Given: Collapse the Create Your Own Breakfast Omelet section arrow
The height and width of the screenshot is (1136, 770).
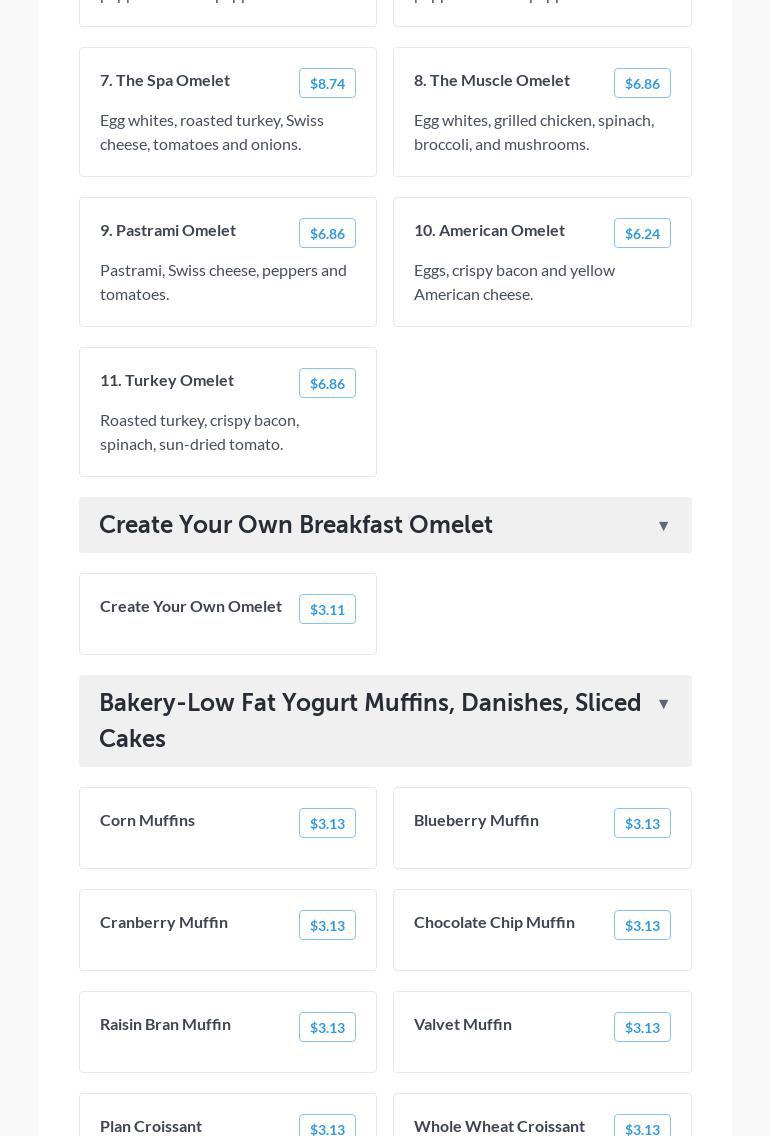Looking at the screenshot, I should 663,526.
